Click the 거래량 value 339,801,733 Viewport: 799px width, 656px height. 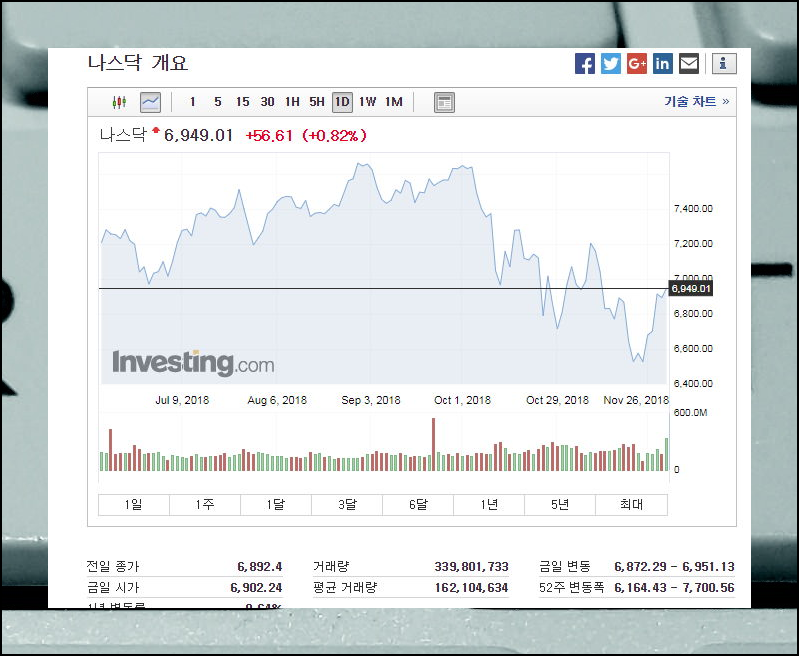[471, 566]
